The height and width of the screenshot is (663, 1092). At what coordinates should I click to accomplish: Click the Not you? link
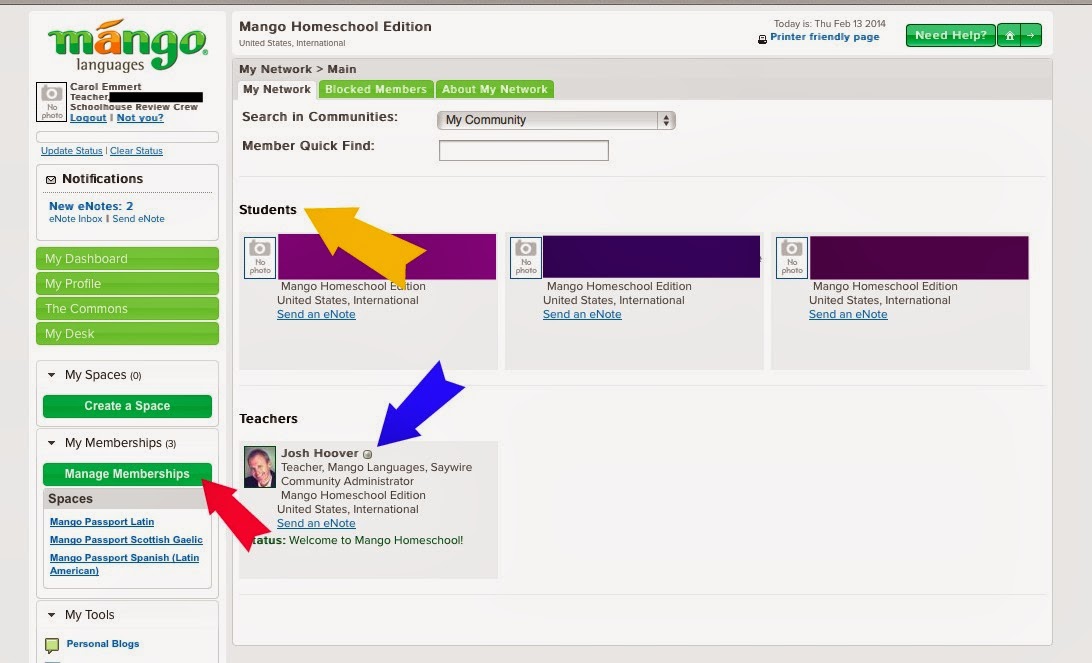(140, 118)
